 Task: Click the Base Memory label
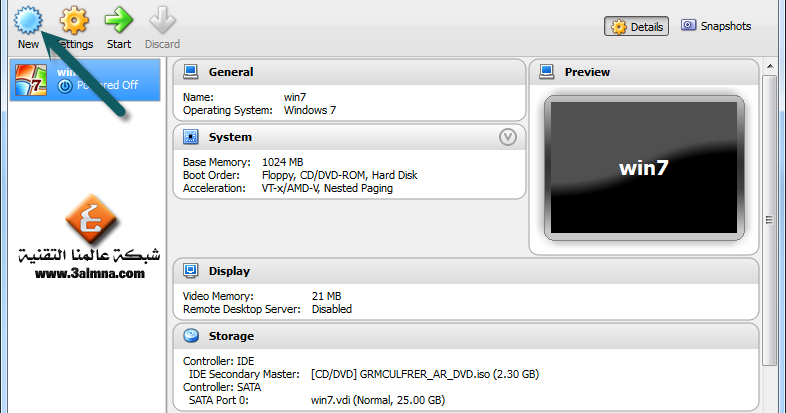click(x=217, y=162)
